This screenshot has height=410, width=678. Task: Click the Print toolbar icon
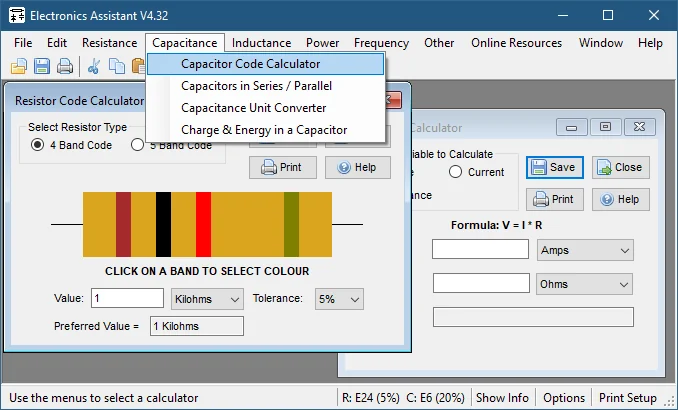coord(65,67)
